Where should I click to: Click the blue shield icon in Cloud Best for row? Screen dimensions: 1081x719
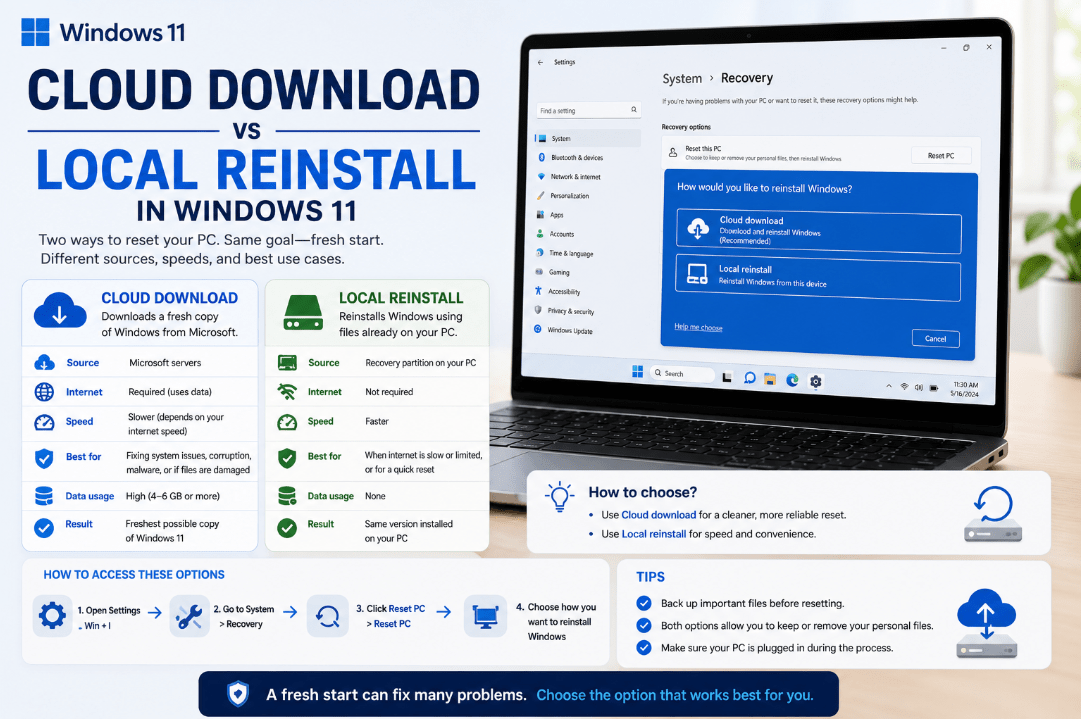click(x=44, y=458)
